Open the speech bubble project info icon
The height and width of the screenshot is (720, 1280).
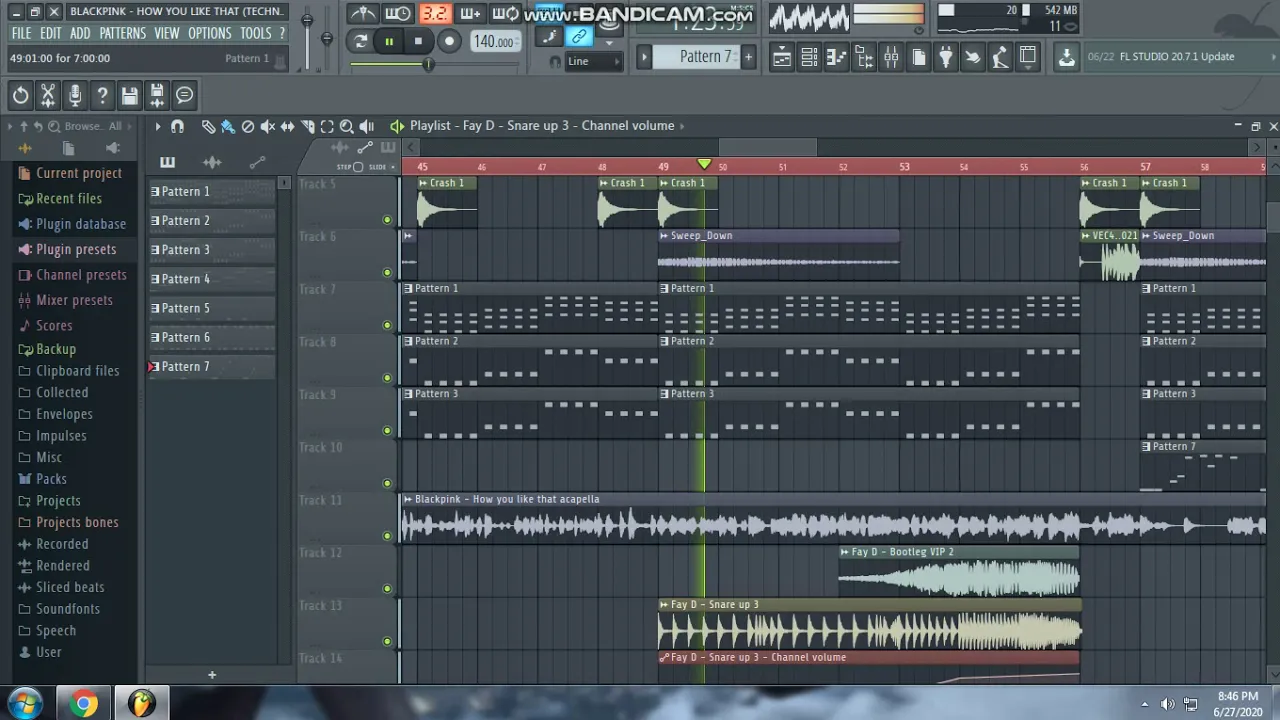(184, 95)
